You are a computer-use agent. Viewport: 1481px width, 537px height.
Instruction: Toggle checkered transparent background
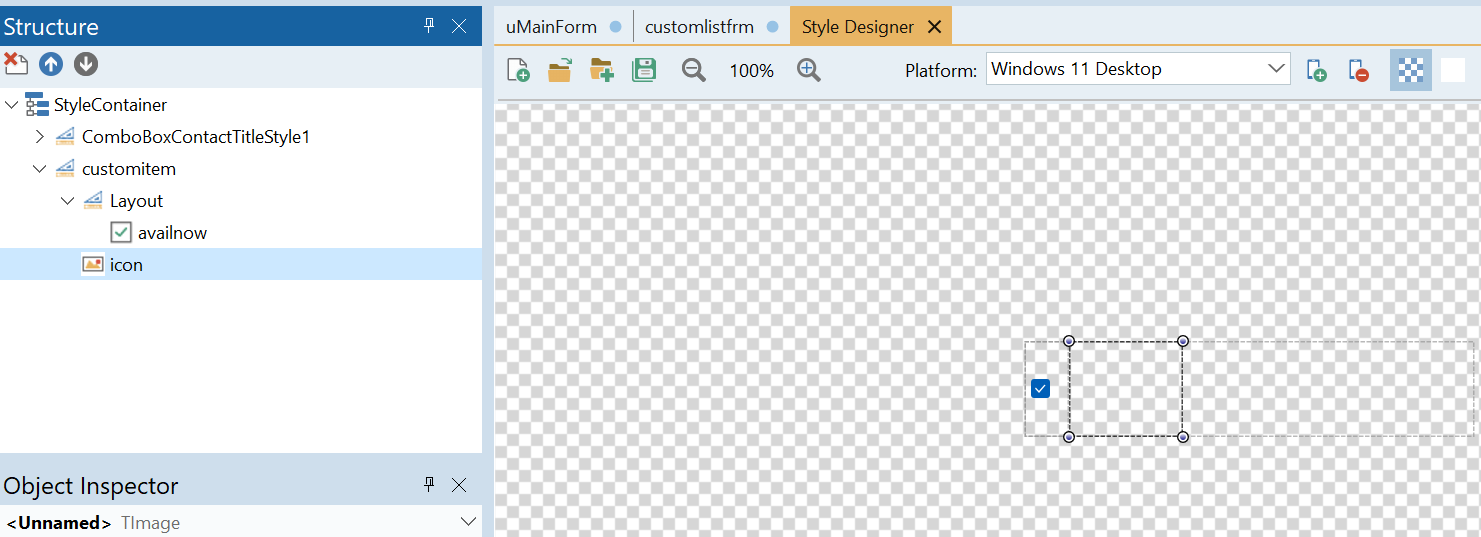(x=1411, y=70)
